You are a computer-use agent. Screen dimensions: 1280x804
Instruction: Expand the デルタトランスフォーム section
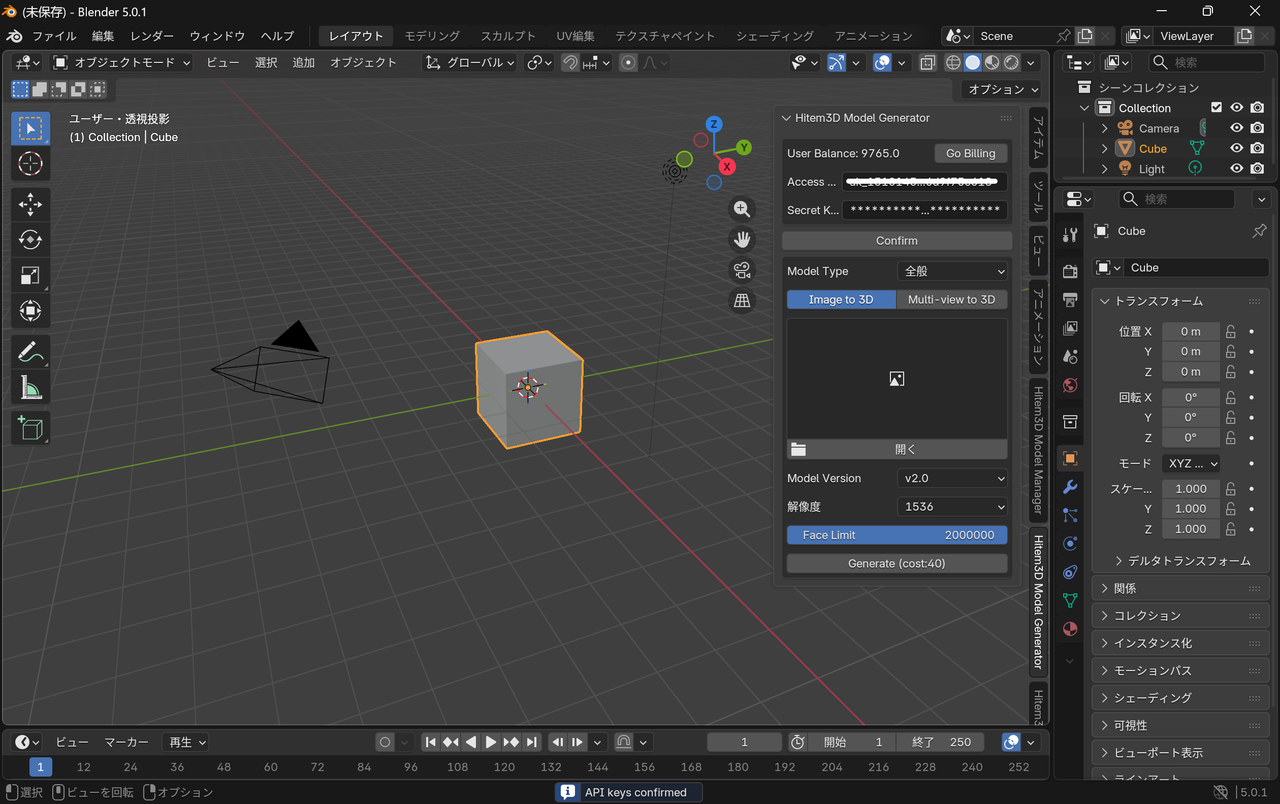tap(1180, 561)
